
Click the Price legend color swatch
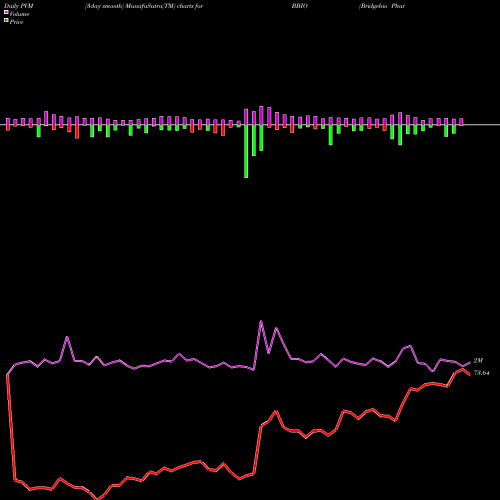pyautogui.click(x=6, y=21)
